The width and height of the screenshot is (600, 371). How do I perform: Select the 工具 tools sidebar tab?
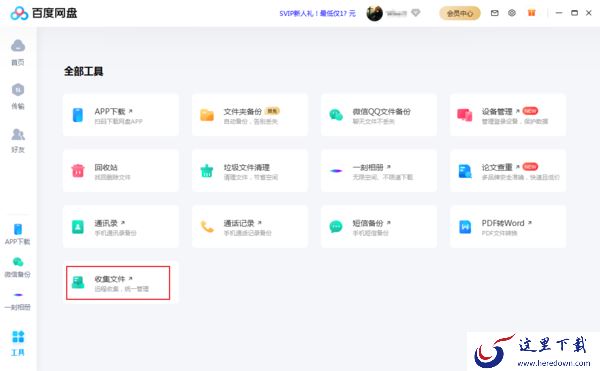pos(18,343)
